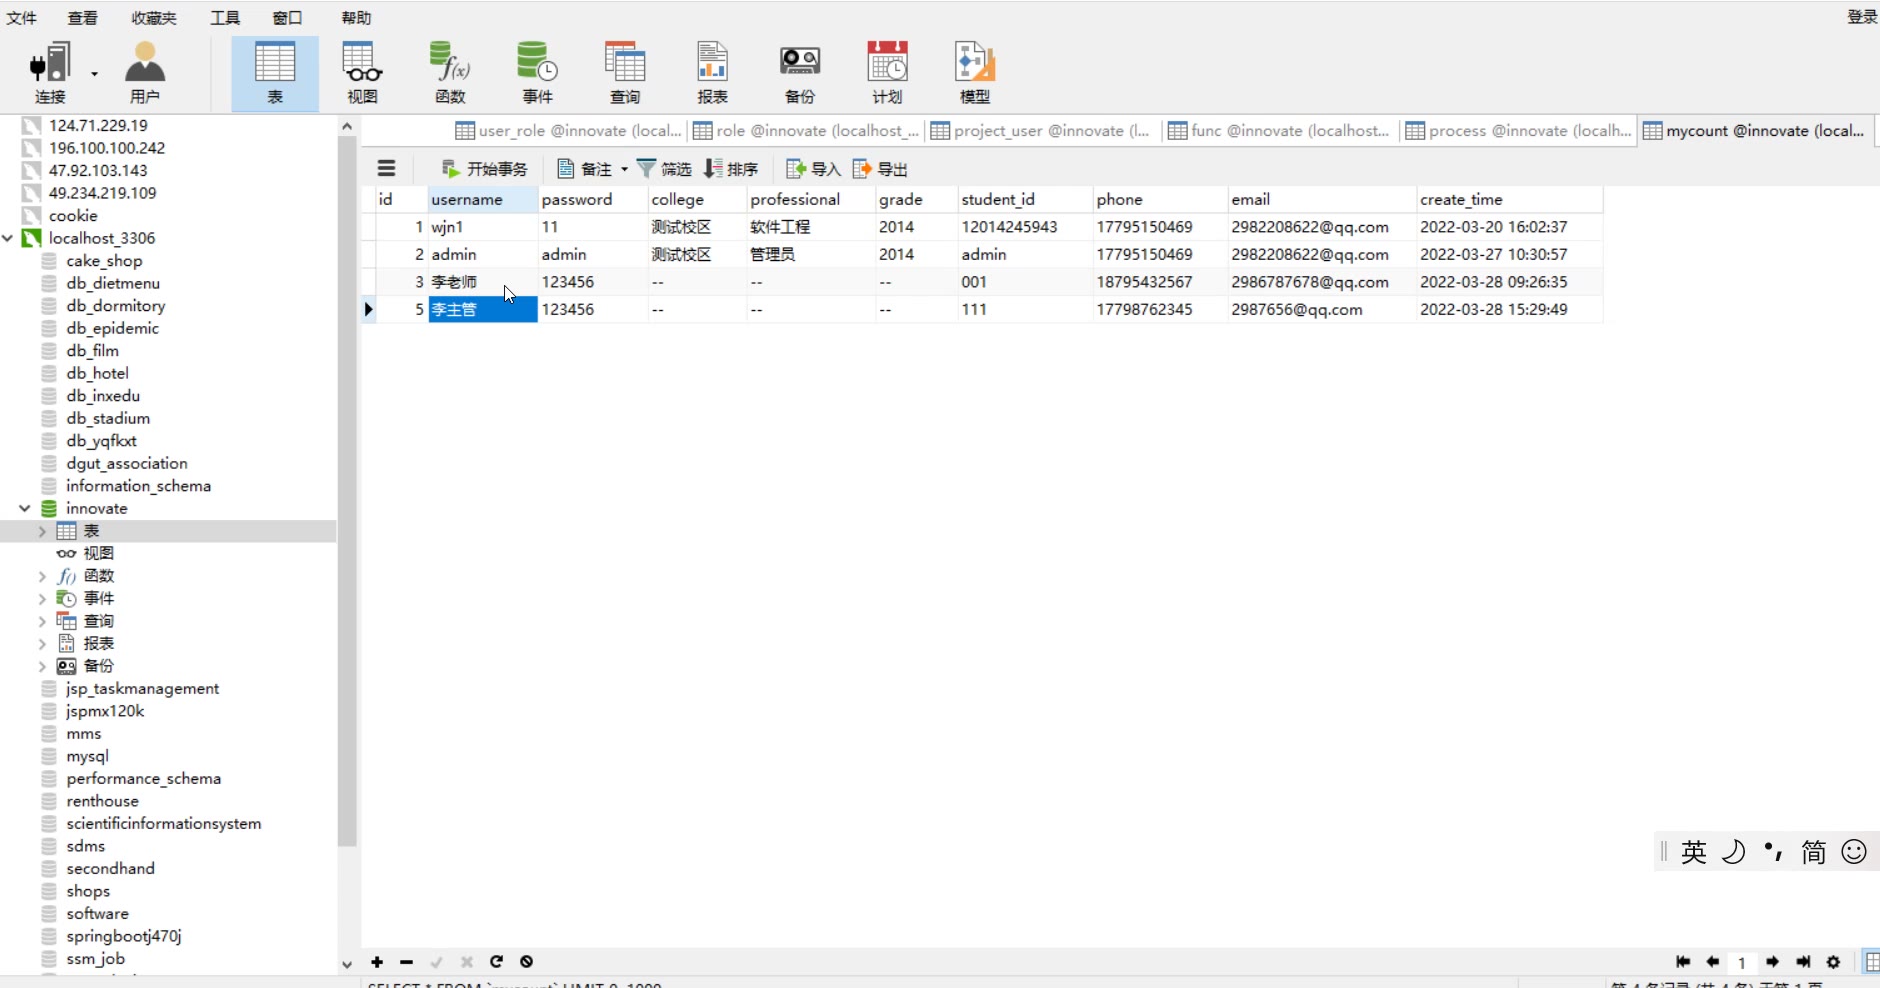This screenshot has width=1880, height=988.
Task: Open the 查询 query toolbar icon
Action: tap(625, 72)
